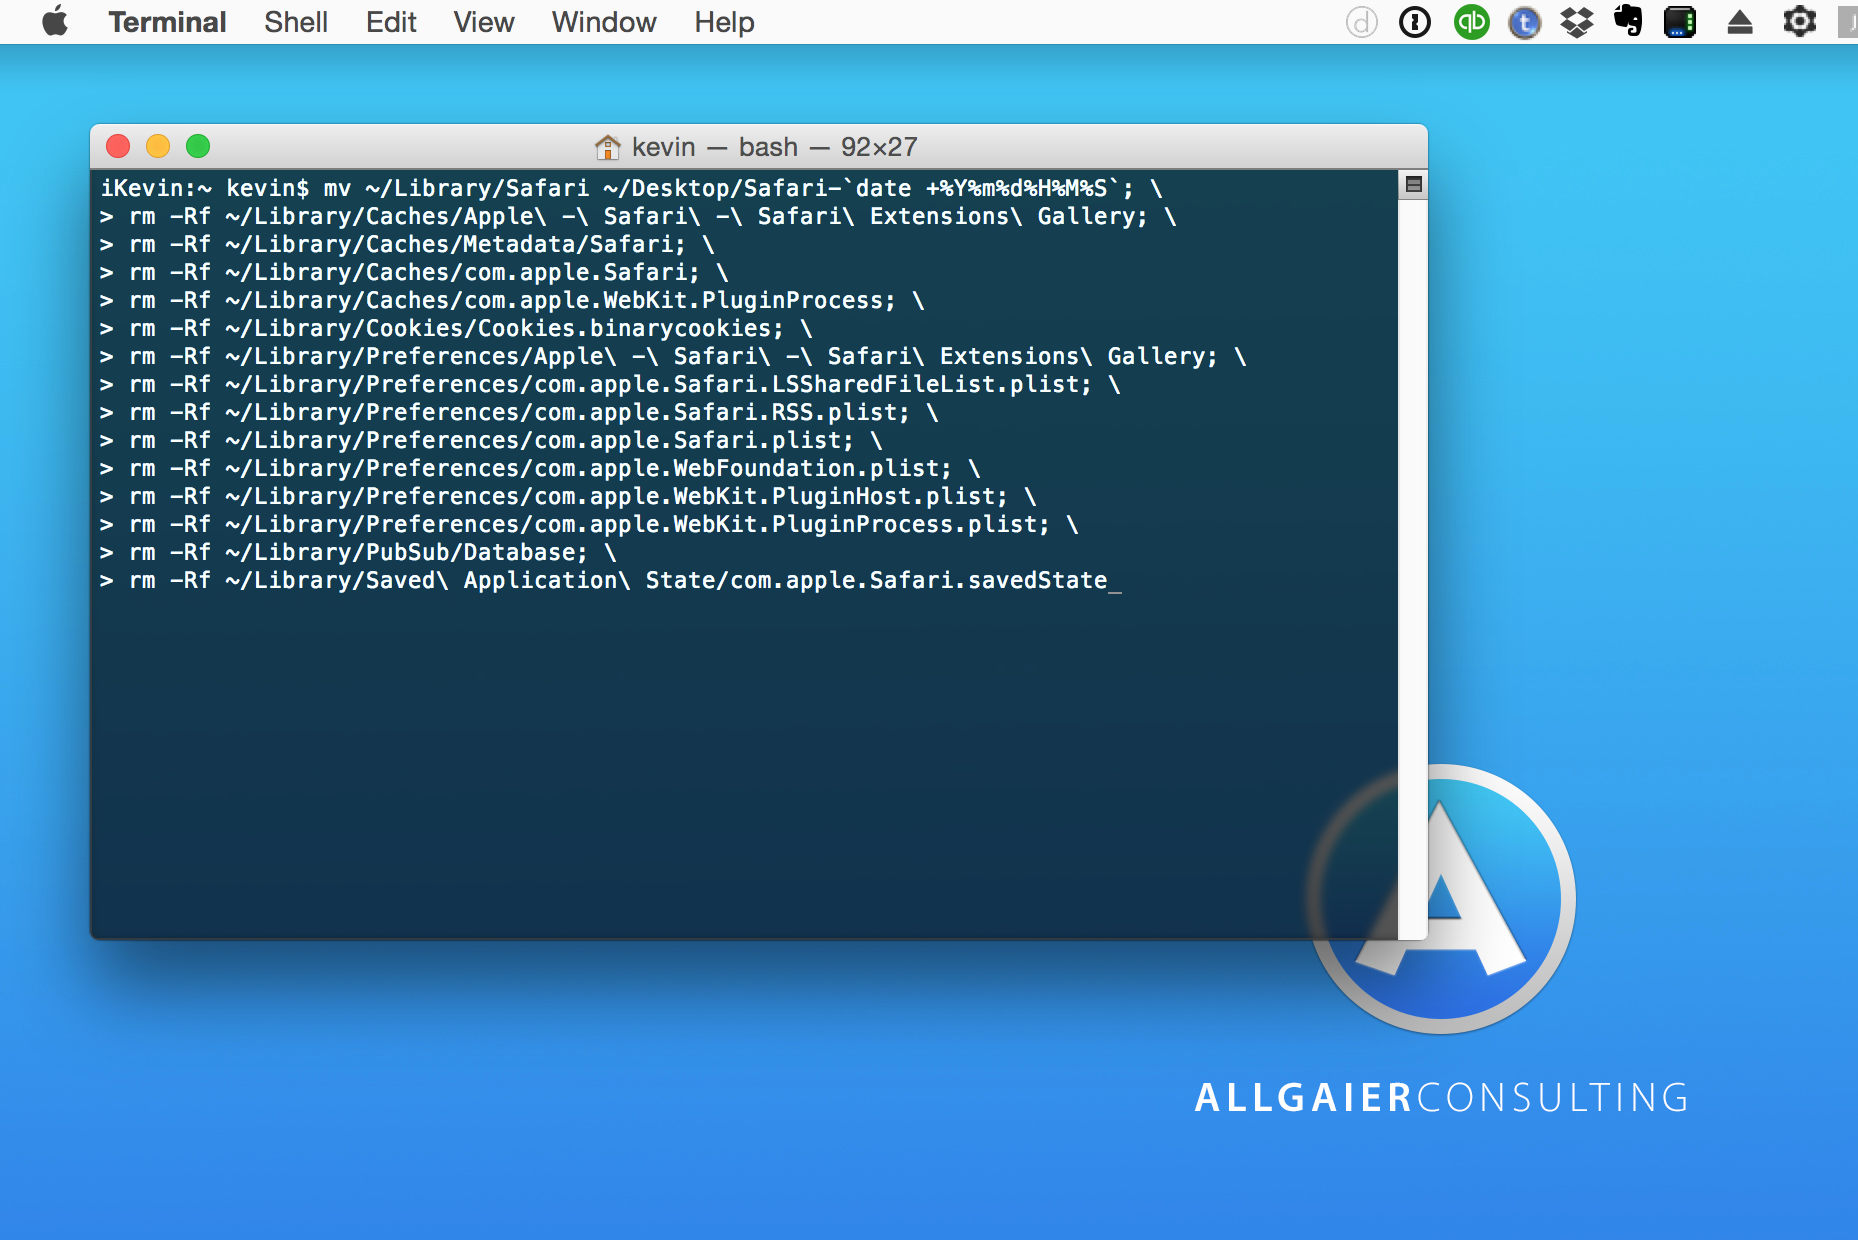Screen dimensions: 1858x1240
Task: Open the Shell menu
Action: (x=296, y=22)
